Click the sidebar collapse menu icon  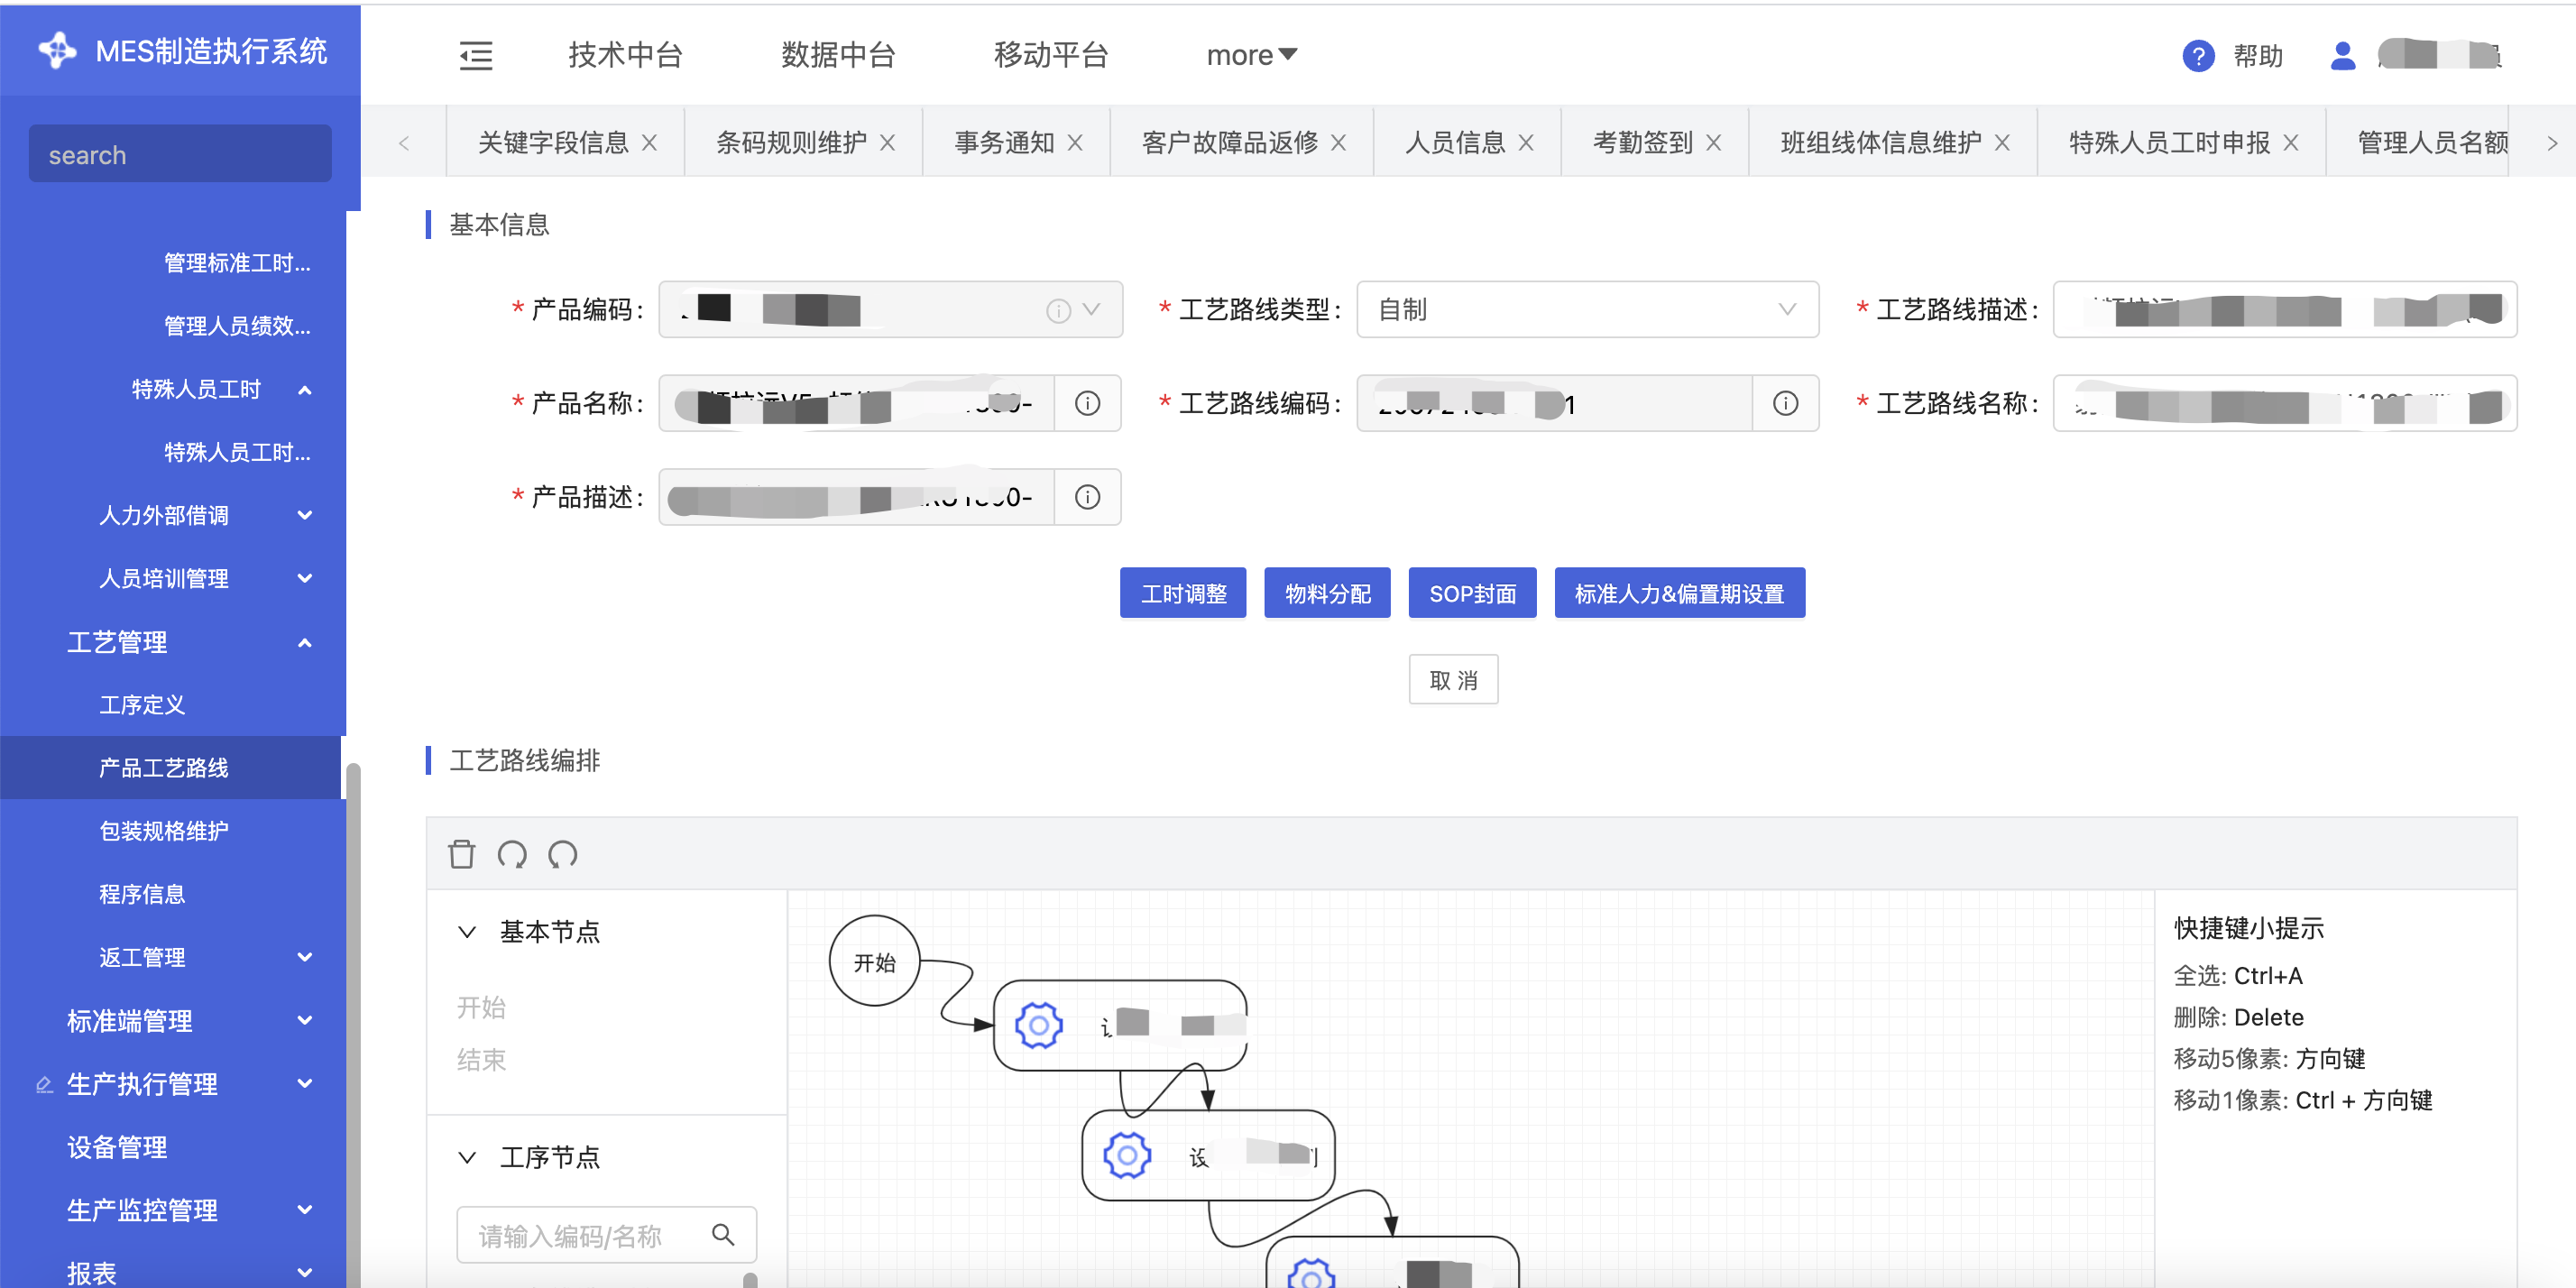475,56
